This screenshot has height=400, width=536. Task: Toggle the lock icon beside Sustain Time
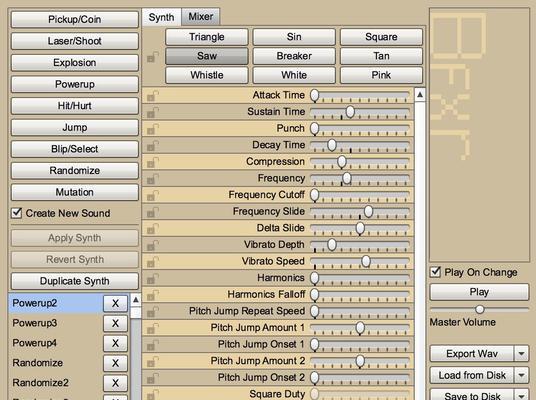(153, 112)
